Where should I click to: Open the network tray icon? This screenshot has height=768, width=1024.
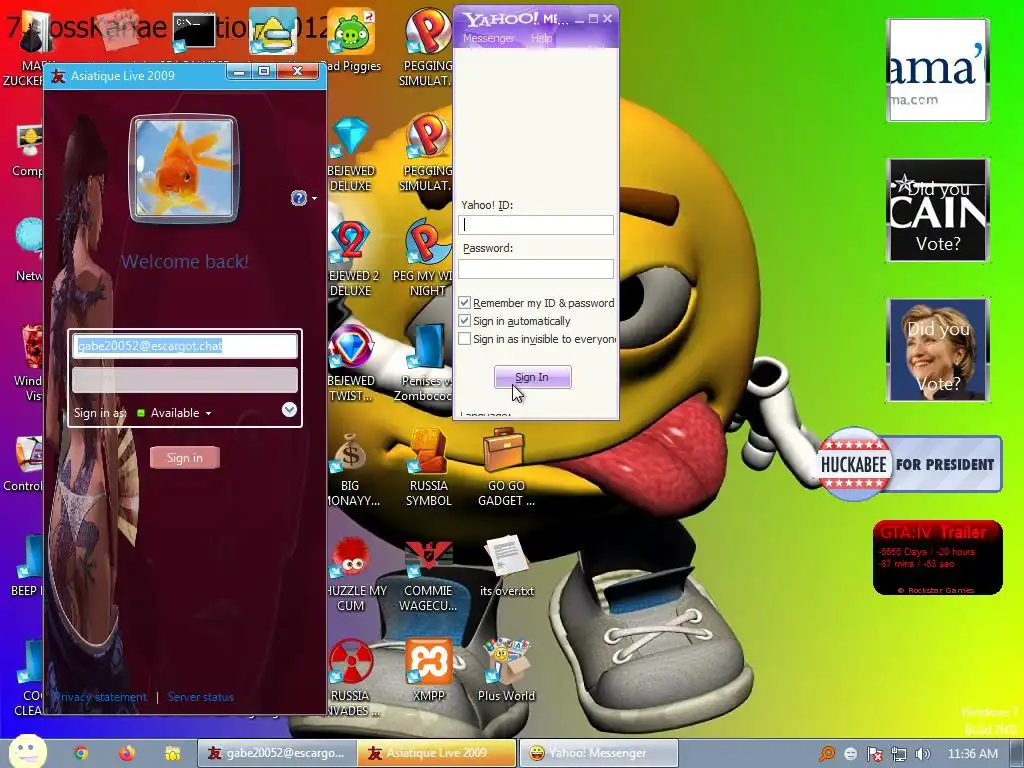[899, 754]
